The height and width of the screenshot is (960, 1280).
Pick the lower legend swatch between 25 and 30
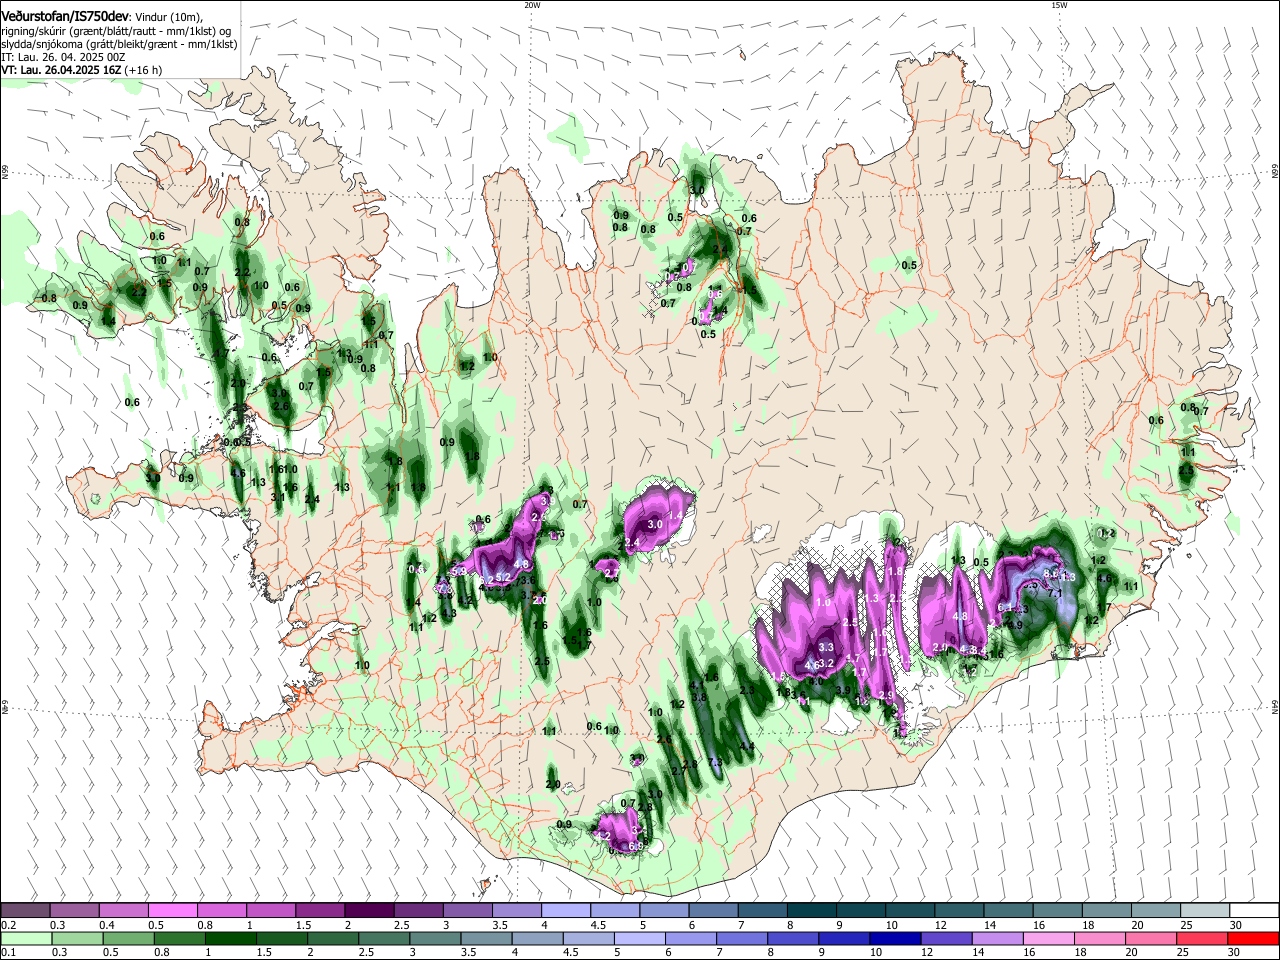[1203, 938]
